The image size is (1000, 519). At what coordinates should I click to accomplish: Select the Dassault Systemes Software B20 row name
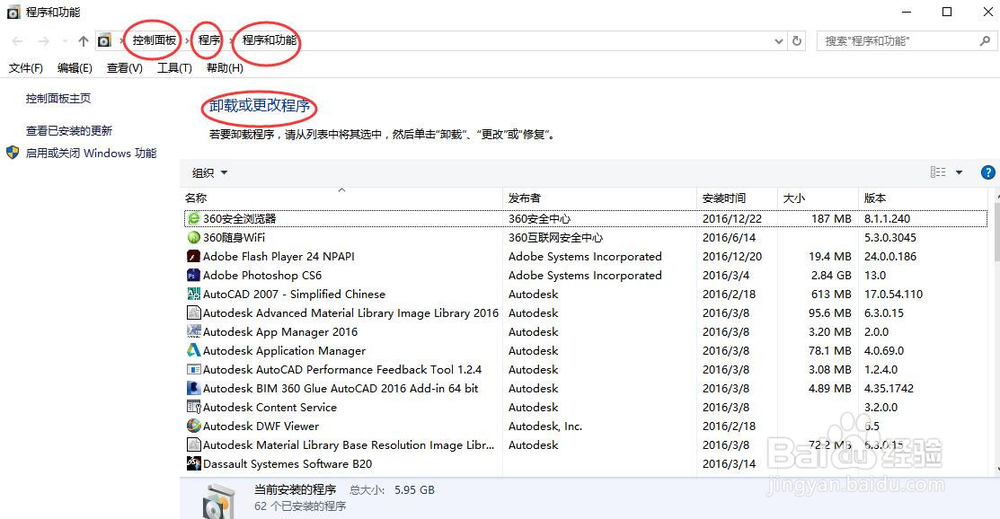point(288,464)
